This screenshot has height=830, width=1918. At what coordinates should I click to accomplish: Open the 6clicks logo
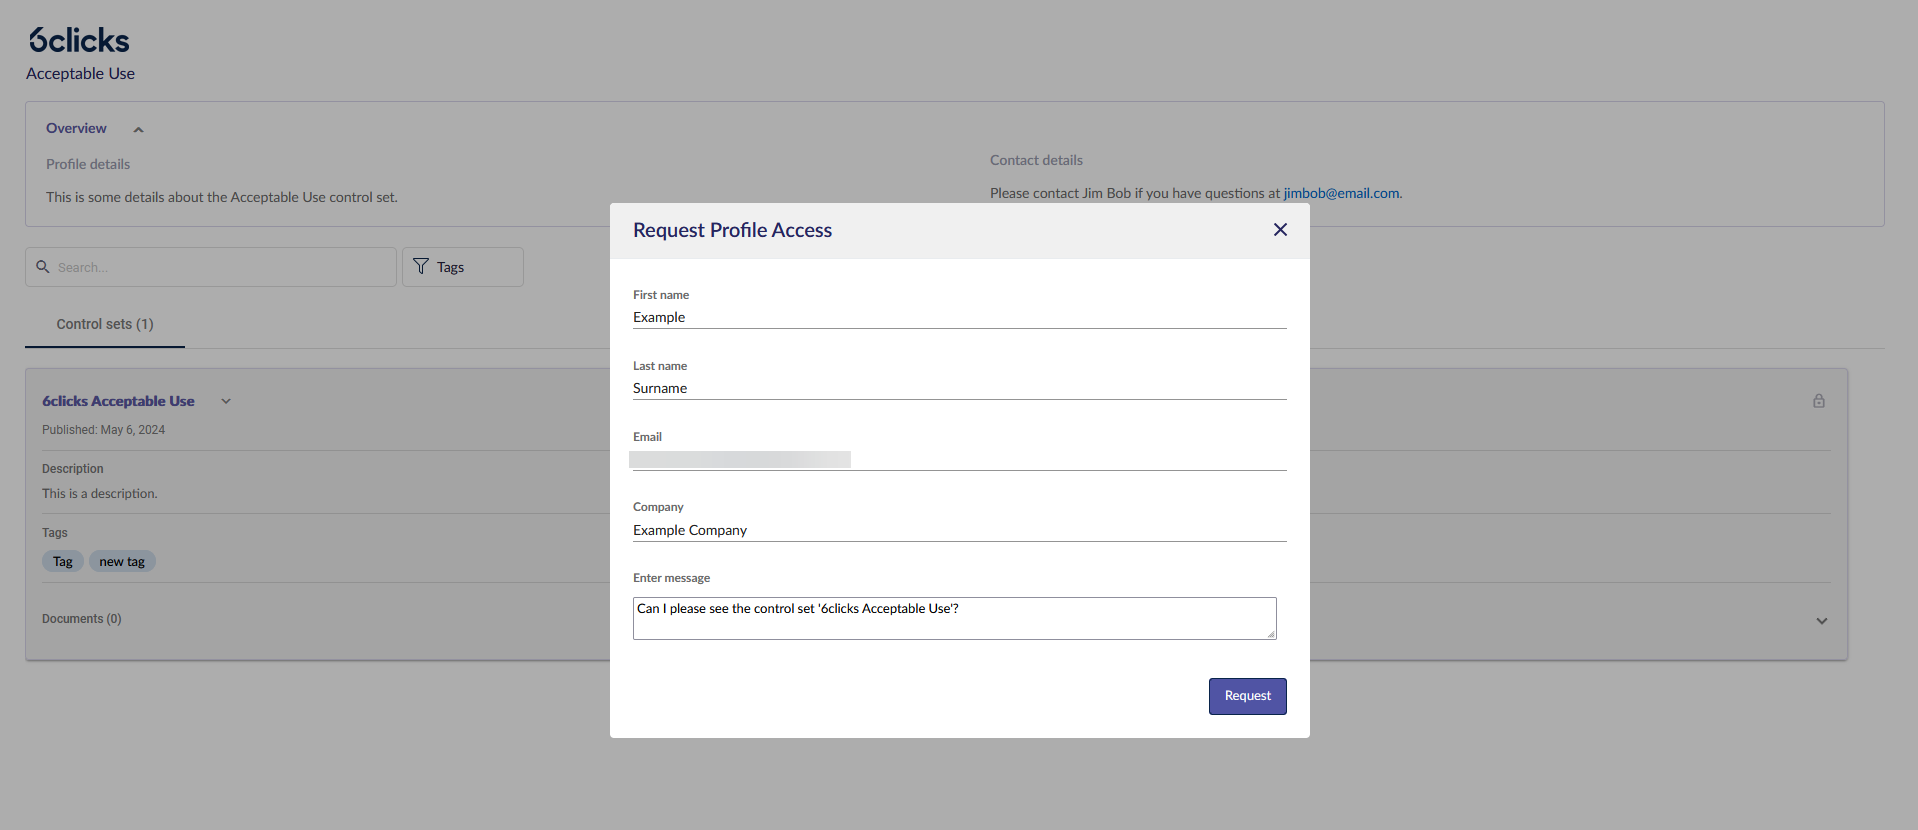tap(79, 40)
